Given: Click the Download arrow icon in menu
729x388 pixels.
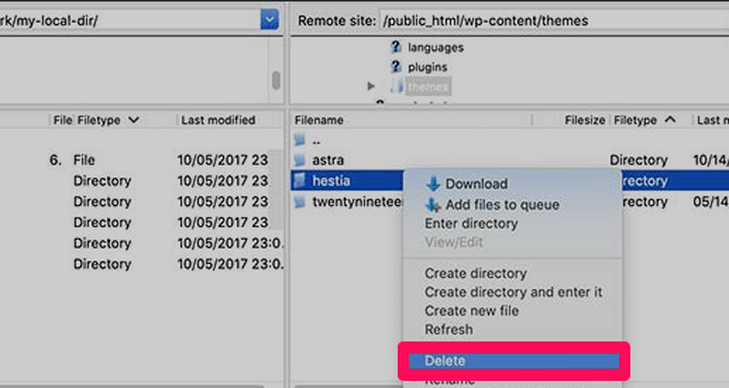Looking at the screenshot, I should tap(433, 184).
